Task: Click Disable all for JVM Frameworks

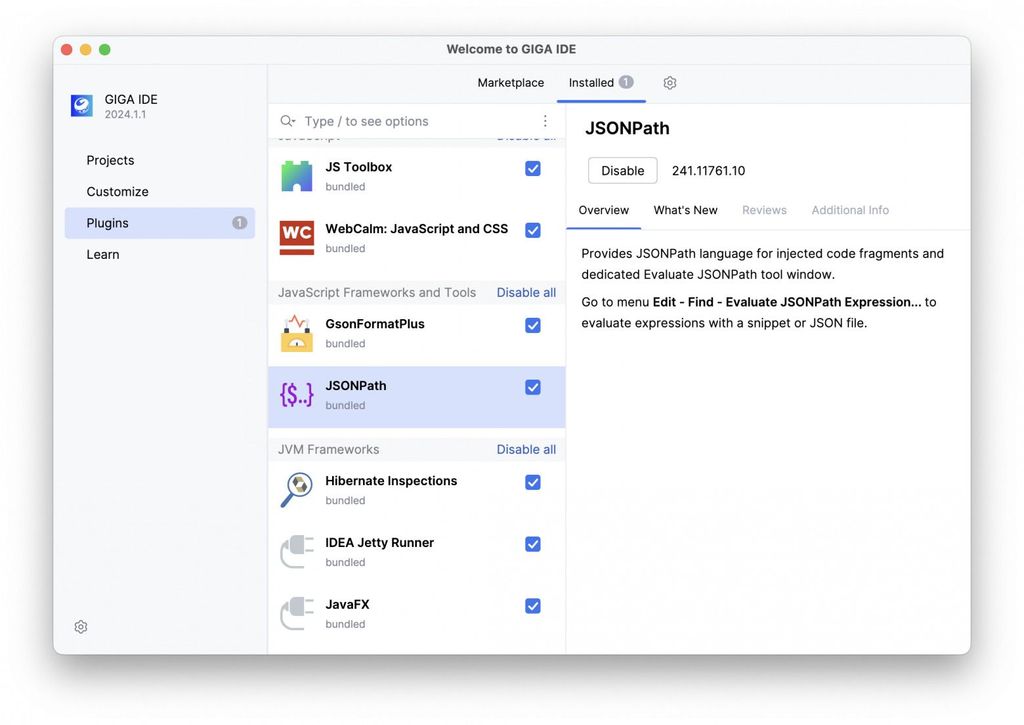Action: [x=526, y=450]
